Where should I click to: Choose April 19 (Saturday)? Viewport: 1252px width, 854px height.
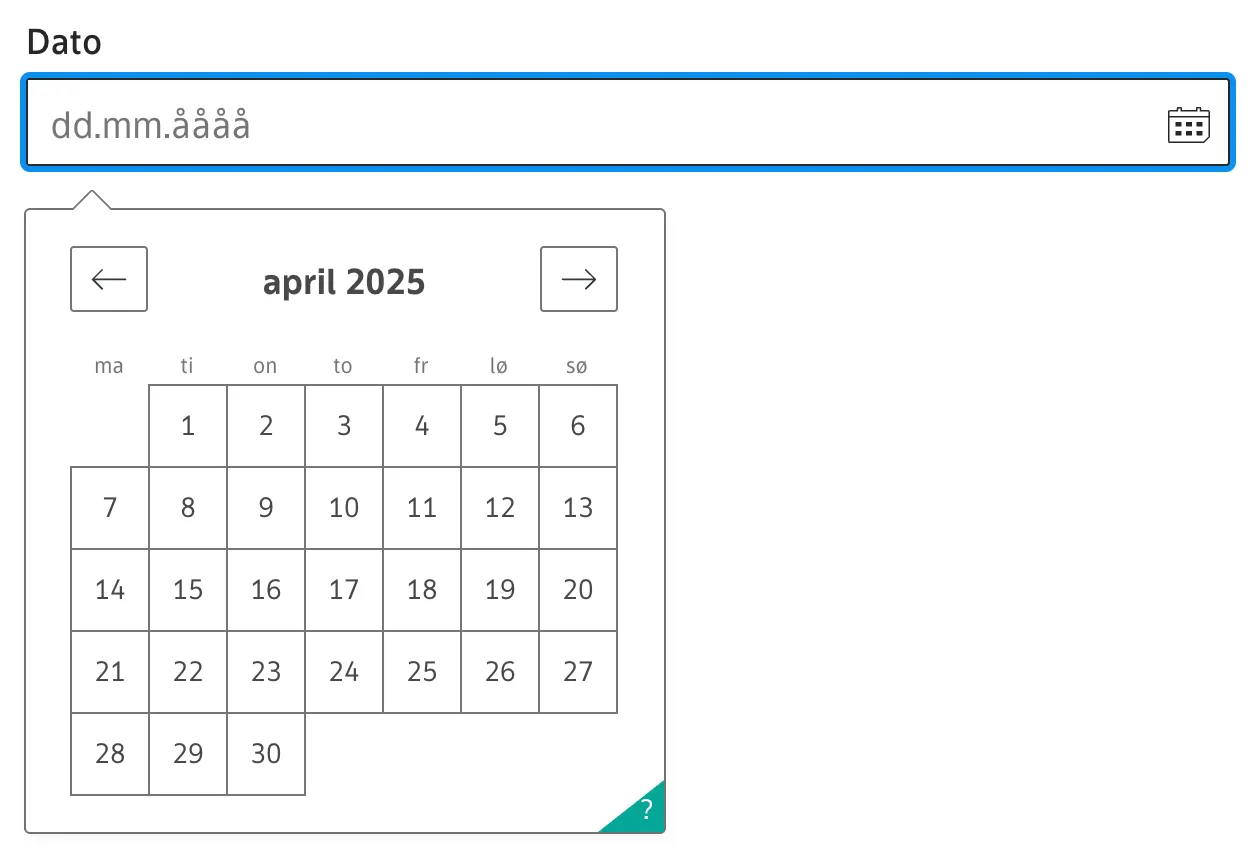click(x=500, y=590)
